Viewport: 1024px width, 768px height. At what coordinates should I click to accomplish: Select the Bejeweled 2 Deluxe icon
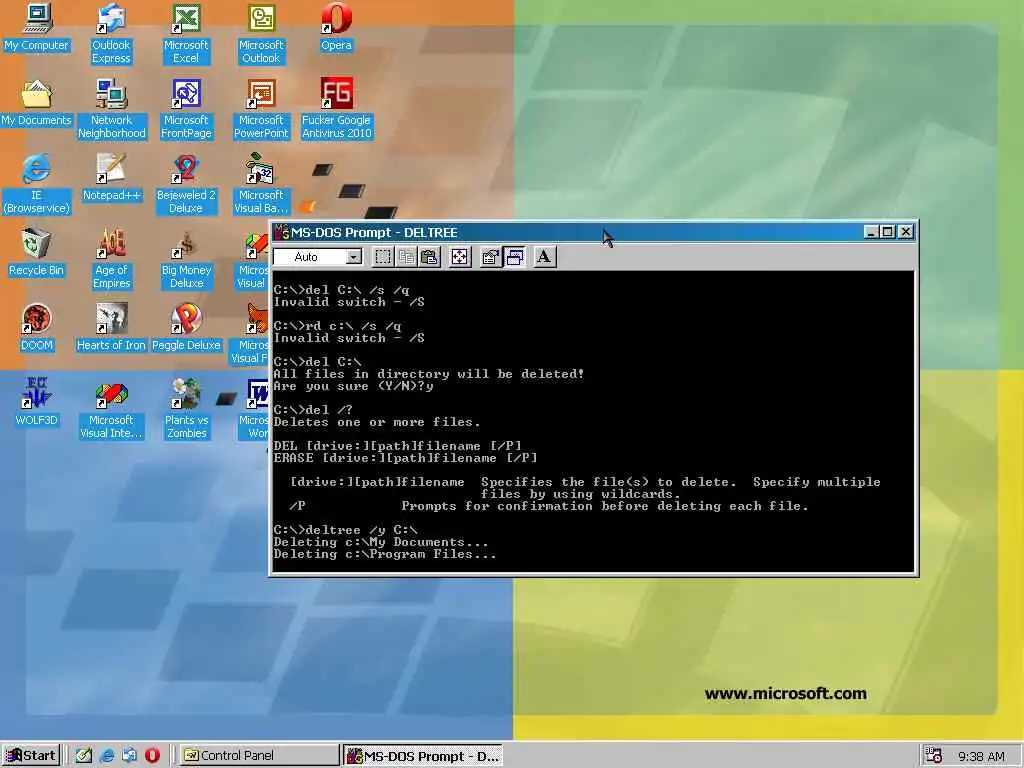(186, 184)
